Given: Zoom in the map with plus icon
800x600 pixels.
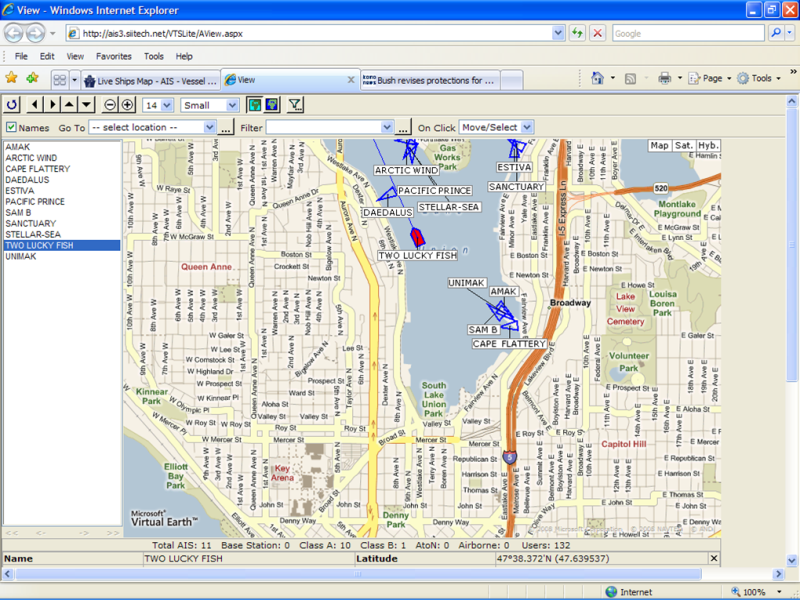Looking at the screenshot, I should click(127, 105).
